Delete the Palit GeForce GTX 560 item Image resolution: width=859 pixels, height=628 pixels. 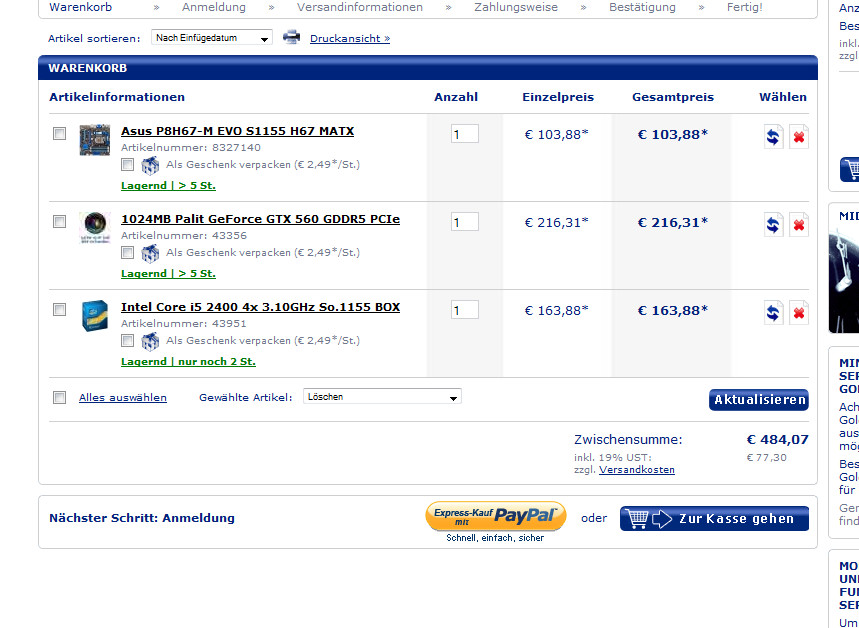(x=799, y=225)
